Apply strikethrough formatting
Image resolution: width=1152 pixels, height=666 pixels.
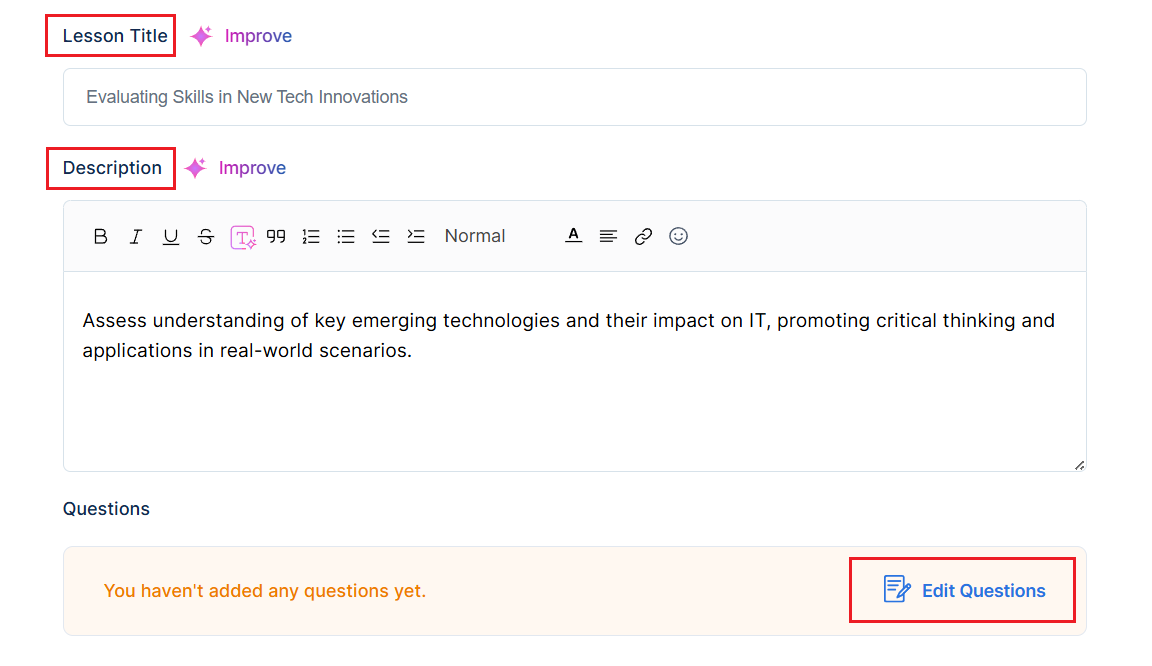pos(206,236)
